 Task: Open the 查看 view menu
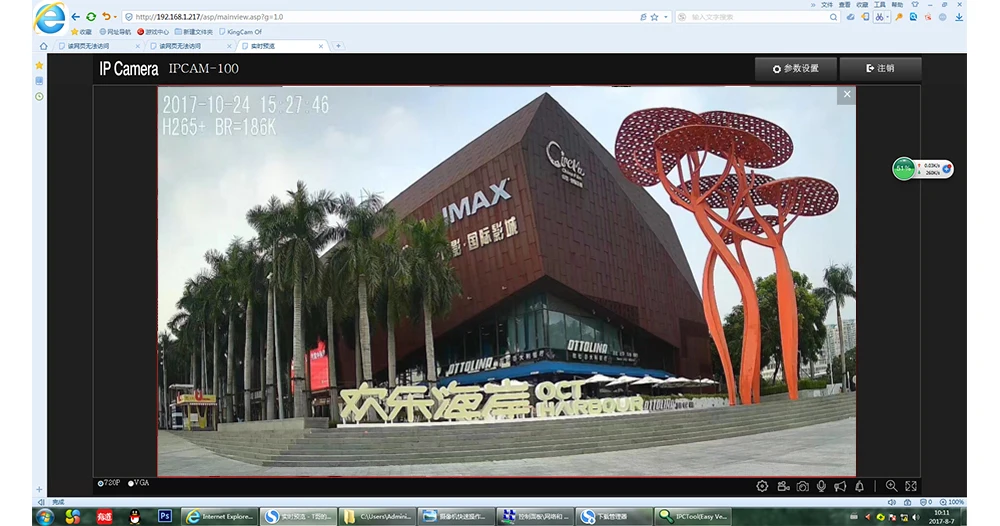pos(844,4)
